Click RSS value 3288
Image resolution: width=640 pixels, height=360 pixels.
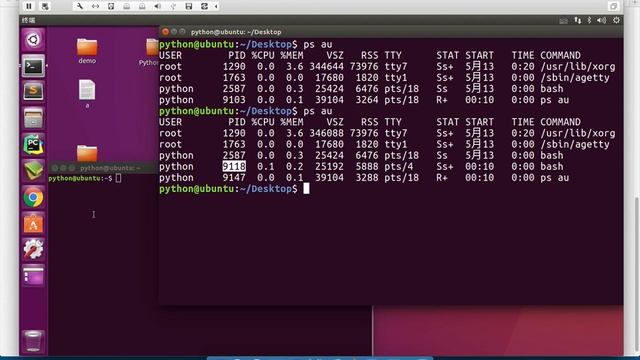coord(367,178)
